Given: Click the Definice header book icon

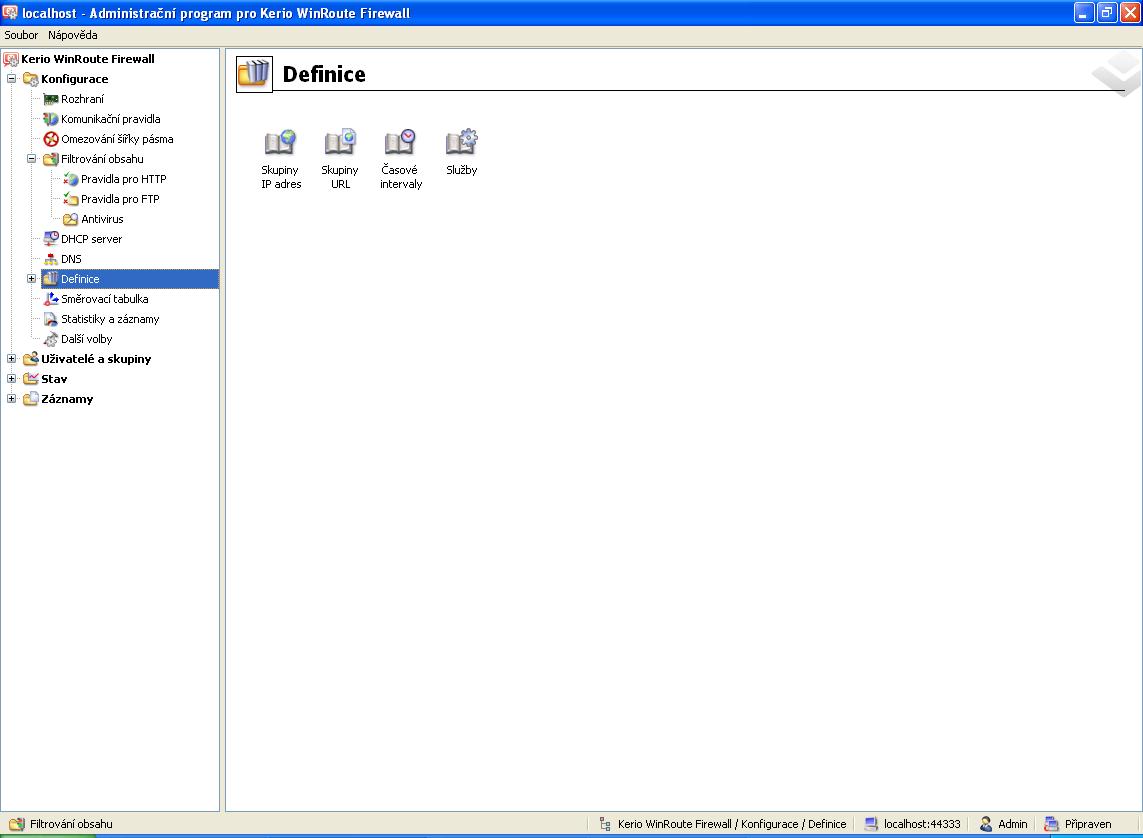Looking at the screenshot, I should click(x=254, y=74).
